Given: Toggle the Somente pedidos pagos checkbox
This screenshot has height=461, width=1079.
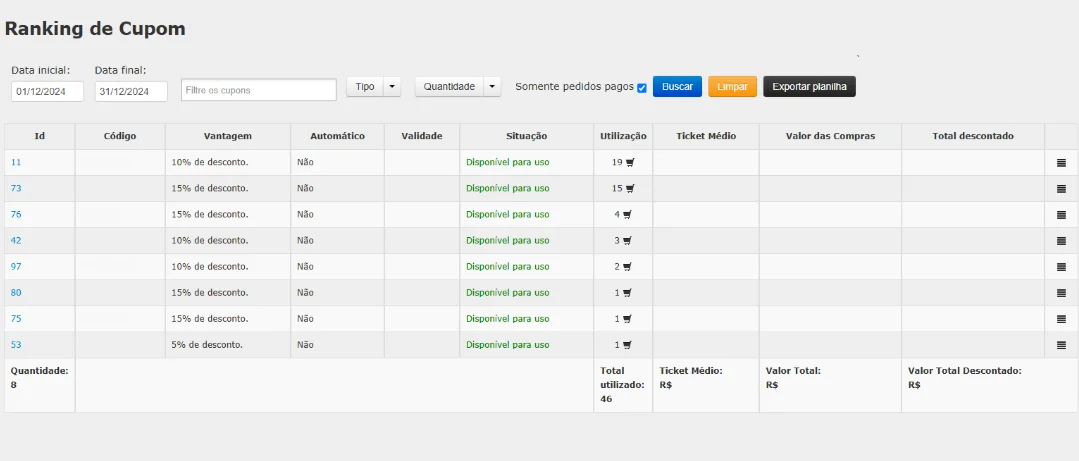Looking at the screenshot, I should click(x=642, y=87).
